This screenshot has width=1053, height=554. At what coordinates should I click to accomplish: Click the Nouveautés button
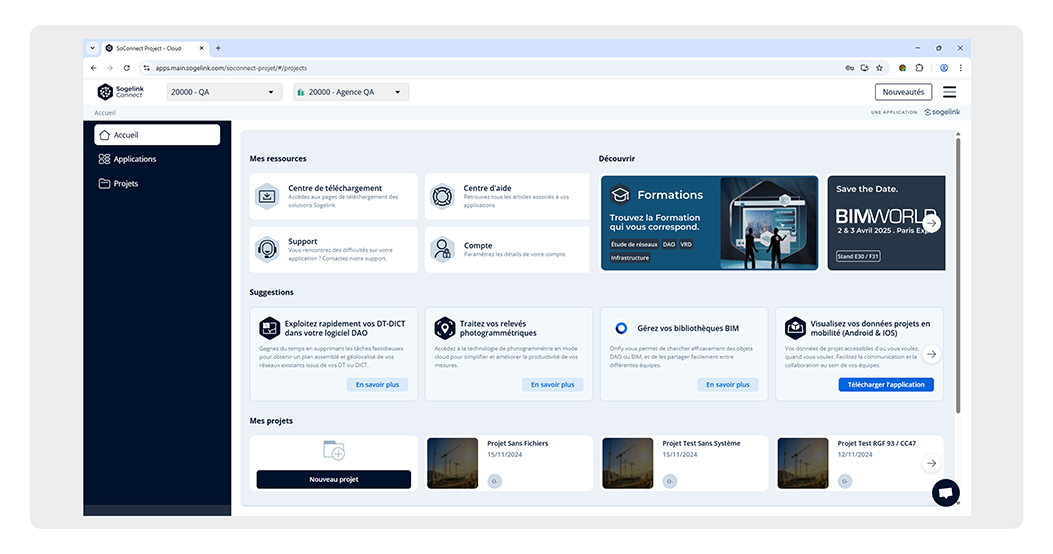pos(903,92)
